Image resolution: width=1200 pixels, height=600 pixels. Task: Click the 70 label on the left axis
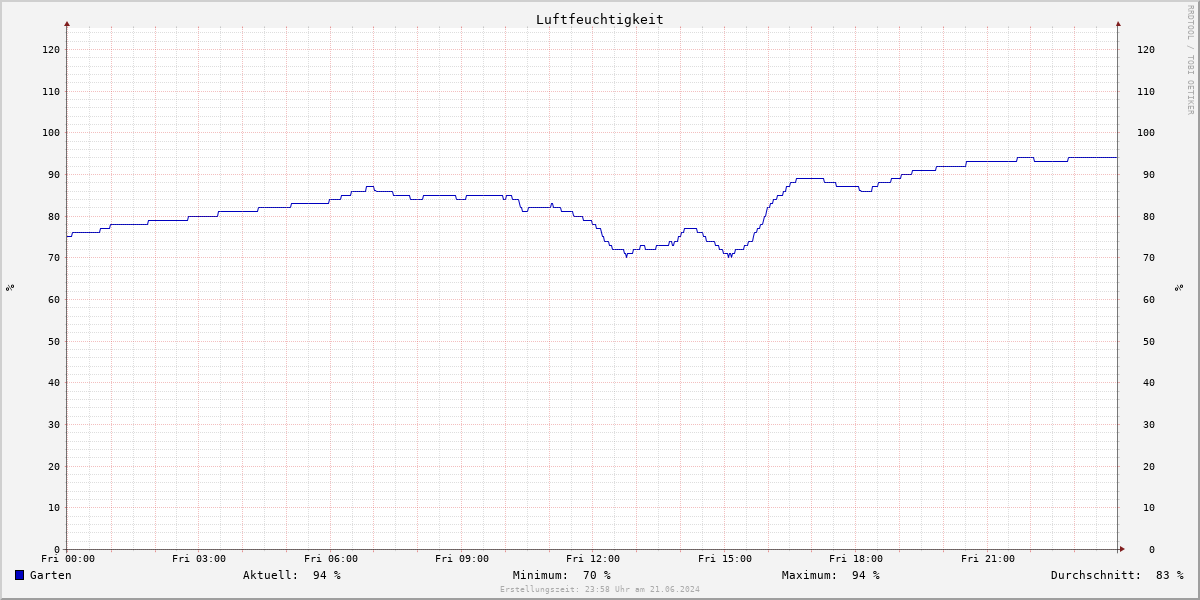pyautogui.click(x=54, y=257)
